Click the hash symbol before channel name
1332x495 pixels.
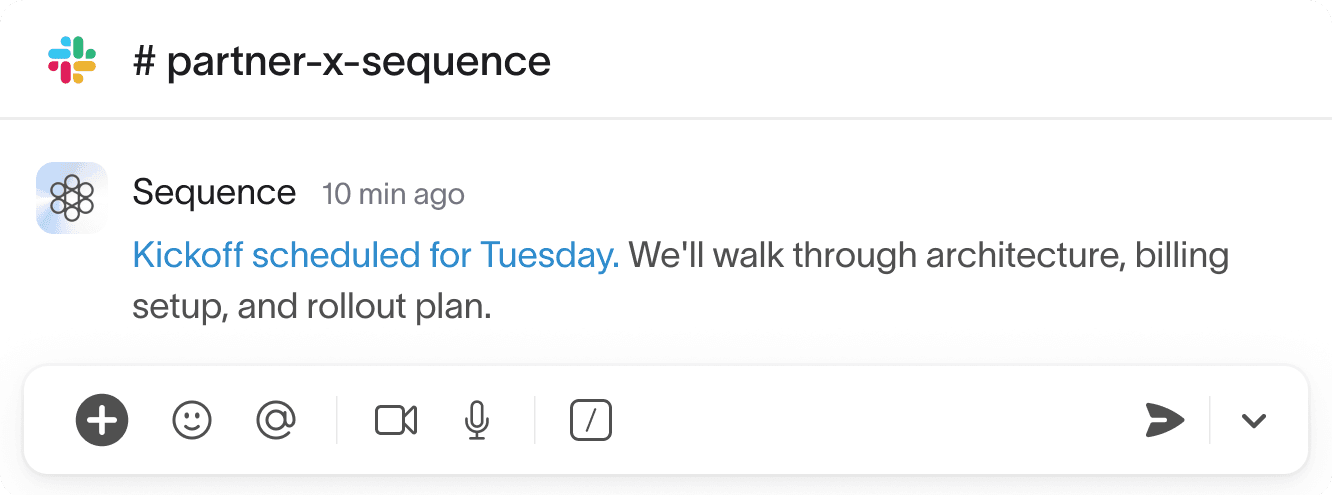144,62
